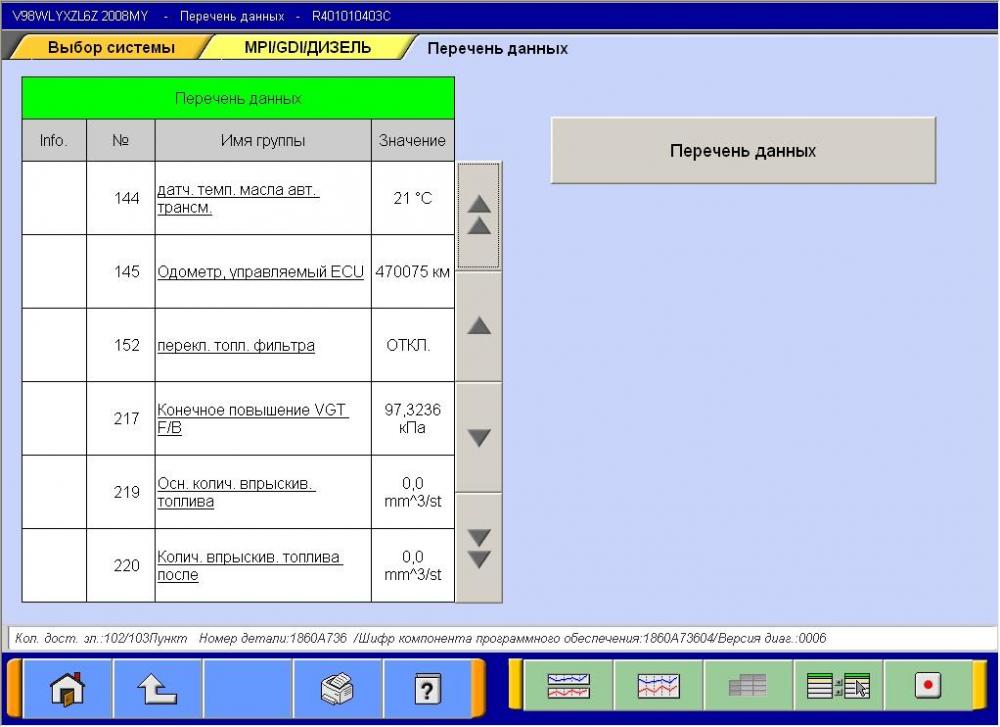Move list down with single down arrow

click(479, 437)
